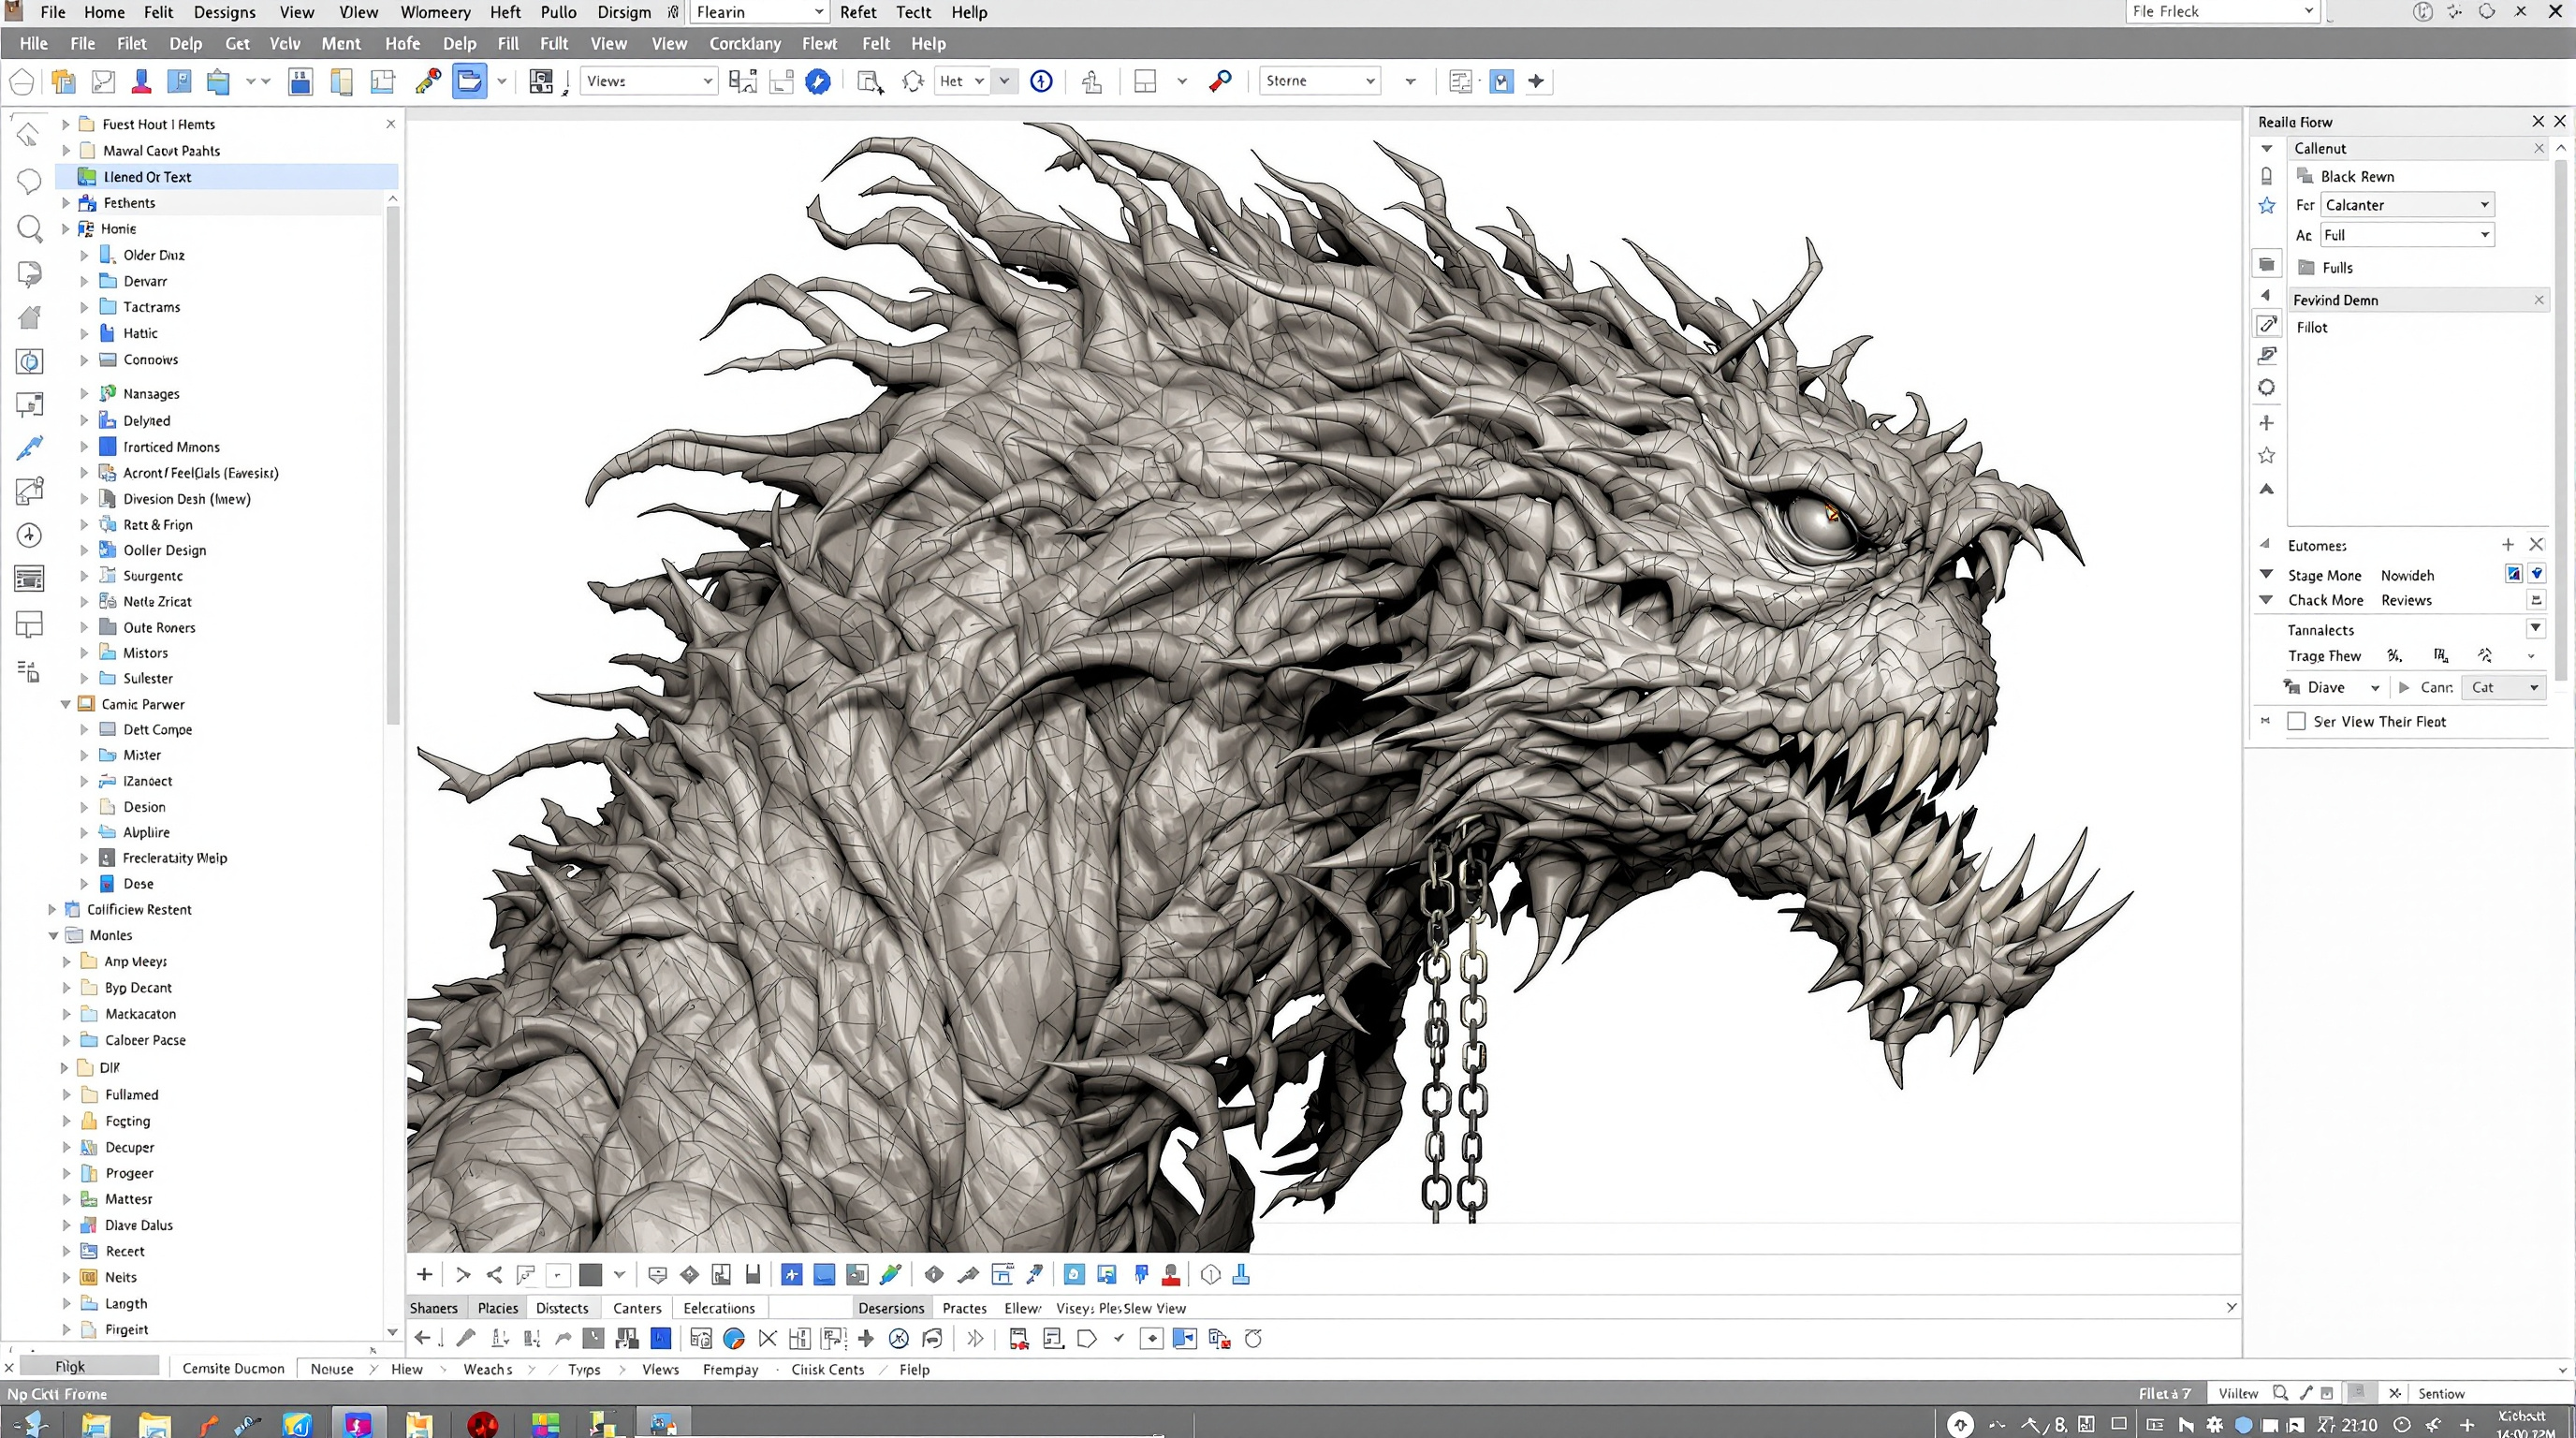Viewport: 2576px width, 1438px height.
Task: Click the green paint-brush icon in viewport toolbar
Action: [x=890, y=1274]
